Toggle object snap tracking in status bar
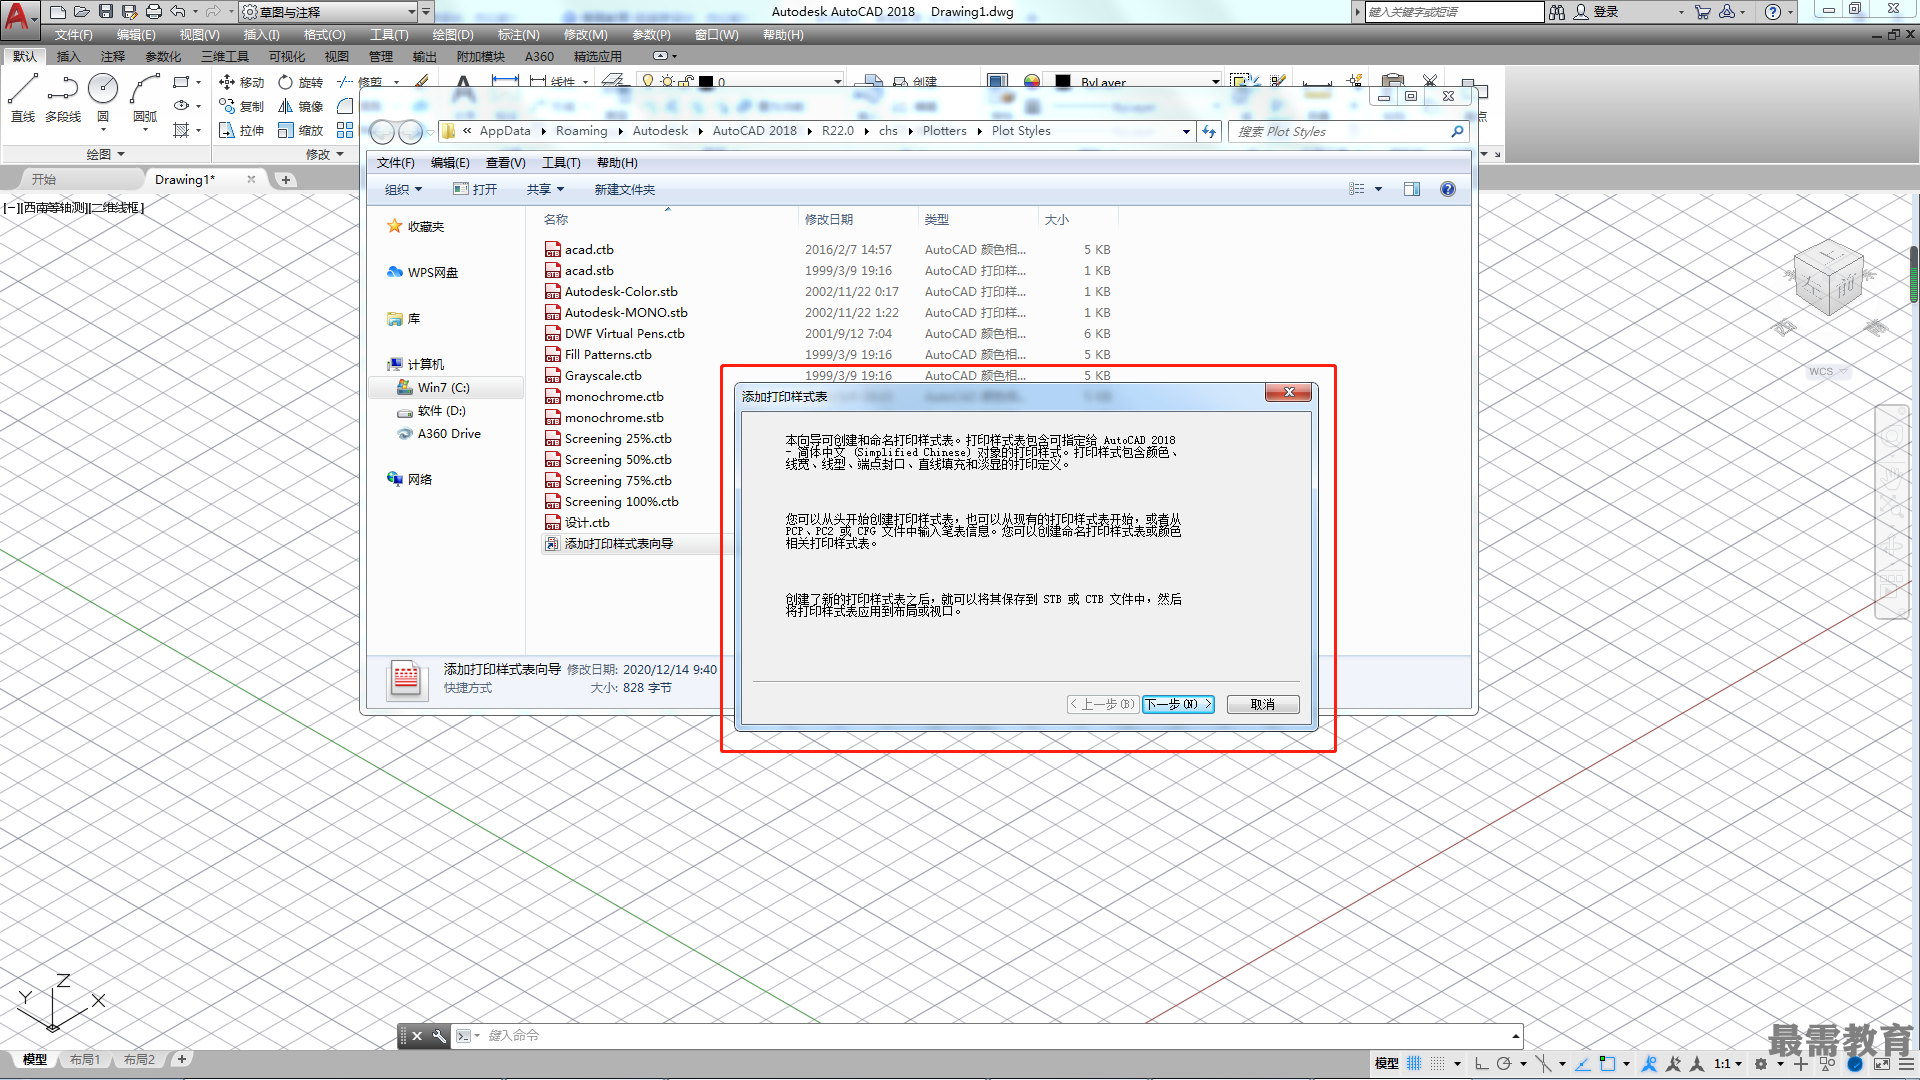The width and height of the screenshot is (1920, 1080). (x=1583, y=1064)
